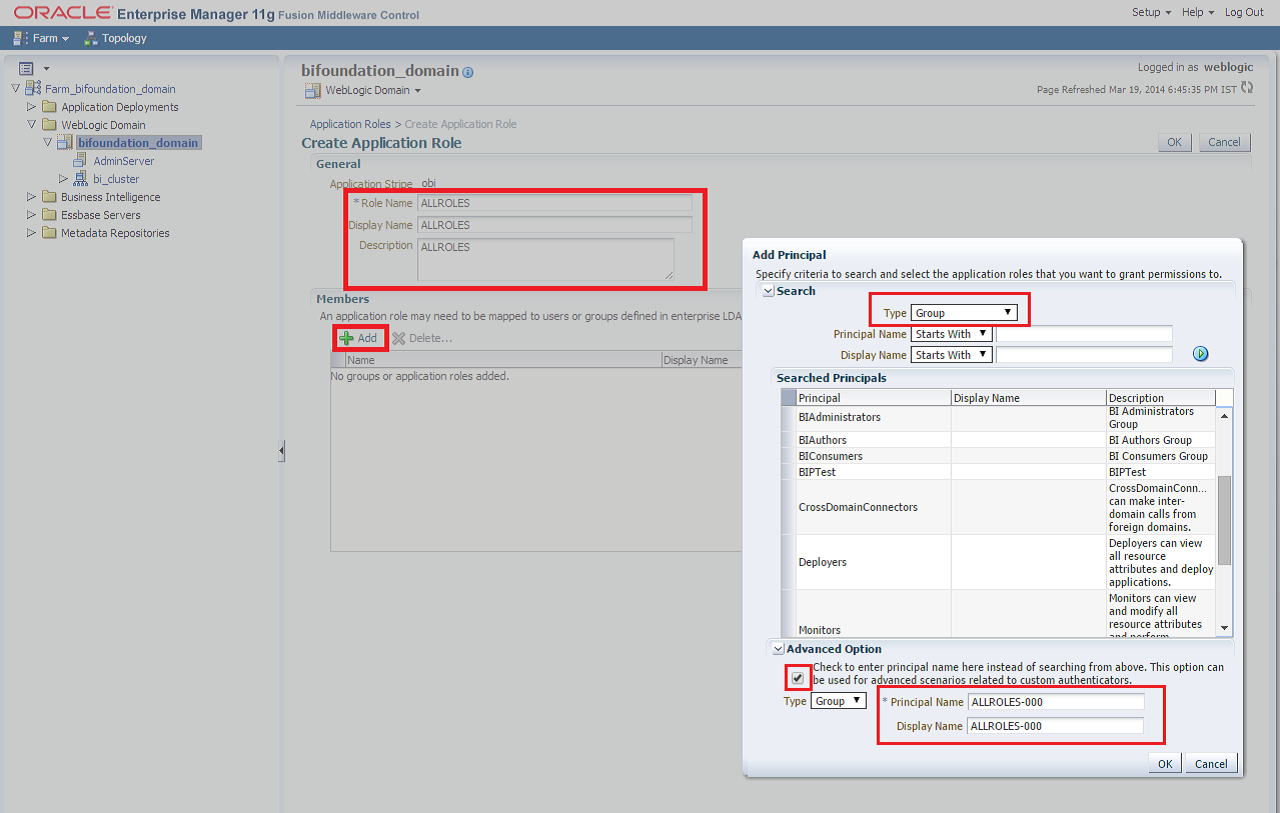
Task: Click the Display Name field under General
Action: (x=555, y=225)
